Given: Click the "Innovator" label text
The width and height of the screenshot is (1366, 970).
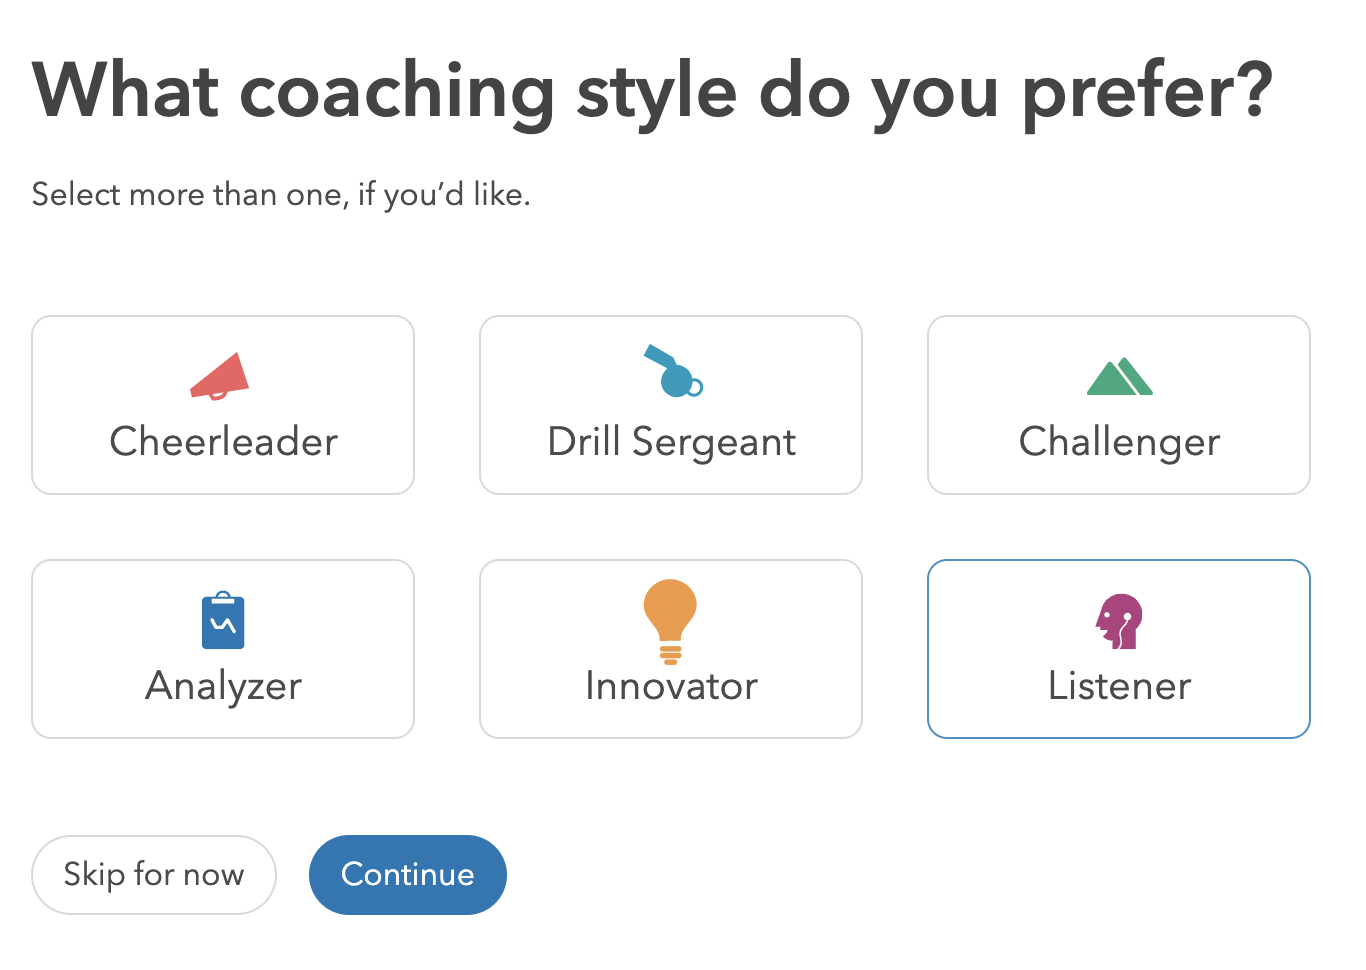Looking at the screenshot, I should [672, 686].
